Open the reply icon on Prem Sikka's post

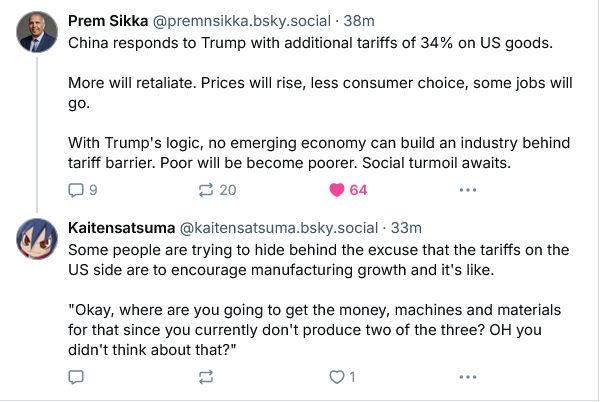[x=76, y=190]
